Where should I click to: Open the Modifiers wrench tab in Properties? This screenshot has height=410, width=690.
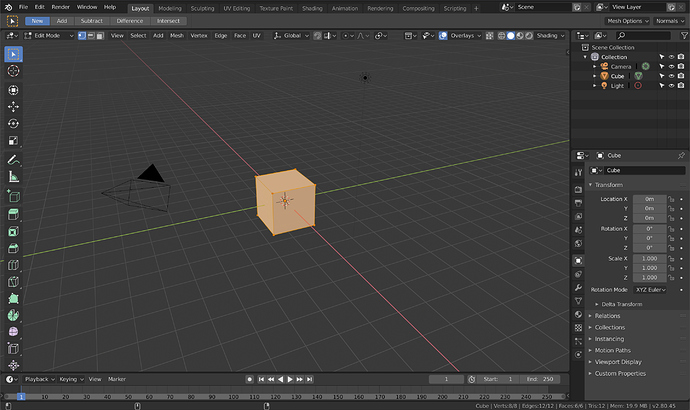[x=578, y=288]
